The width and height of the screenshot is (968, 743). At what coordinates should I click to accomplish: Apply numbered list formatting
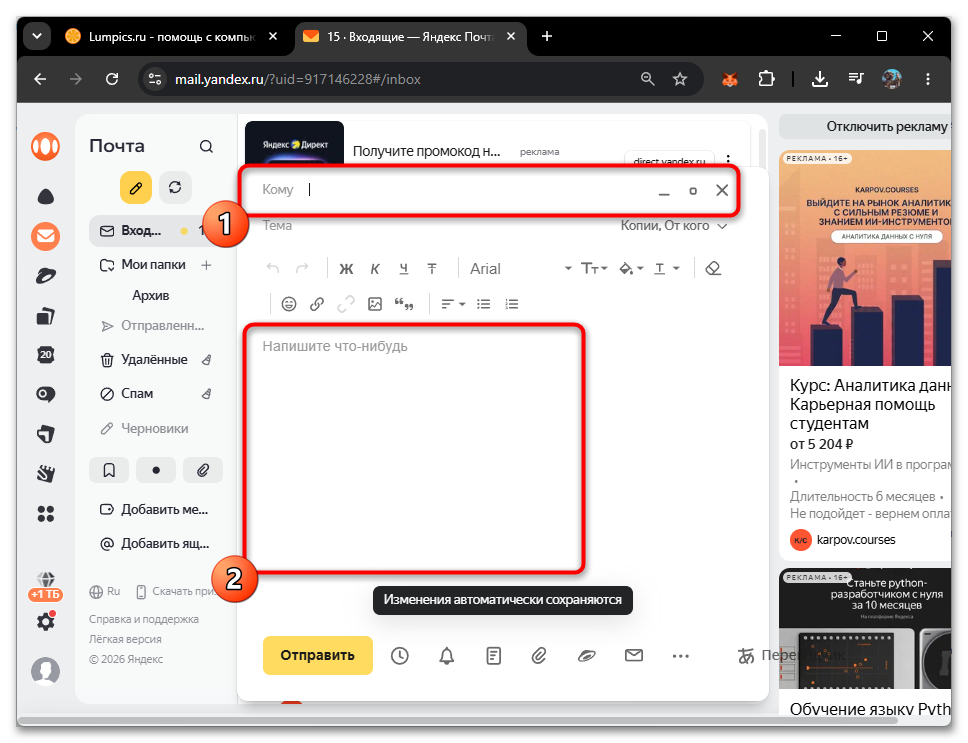[x=512, y=304]
